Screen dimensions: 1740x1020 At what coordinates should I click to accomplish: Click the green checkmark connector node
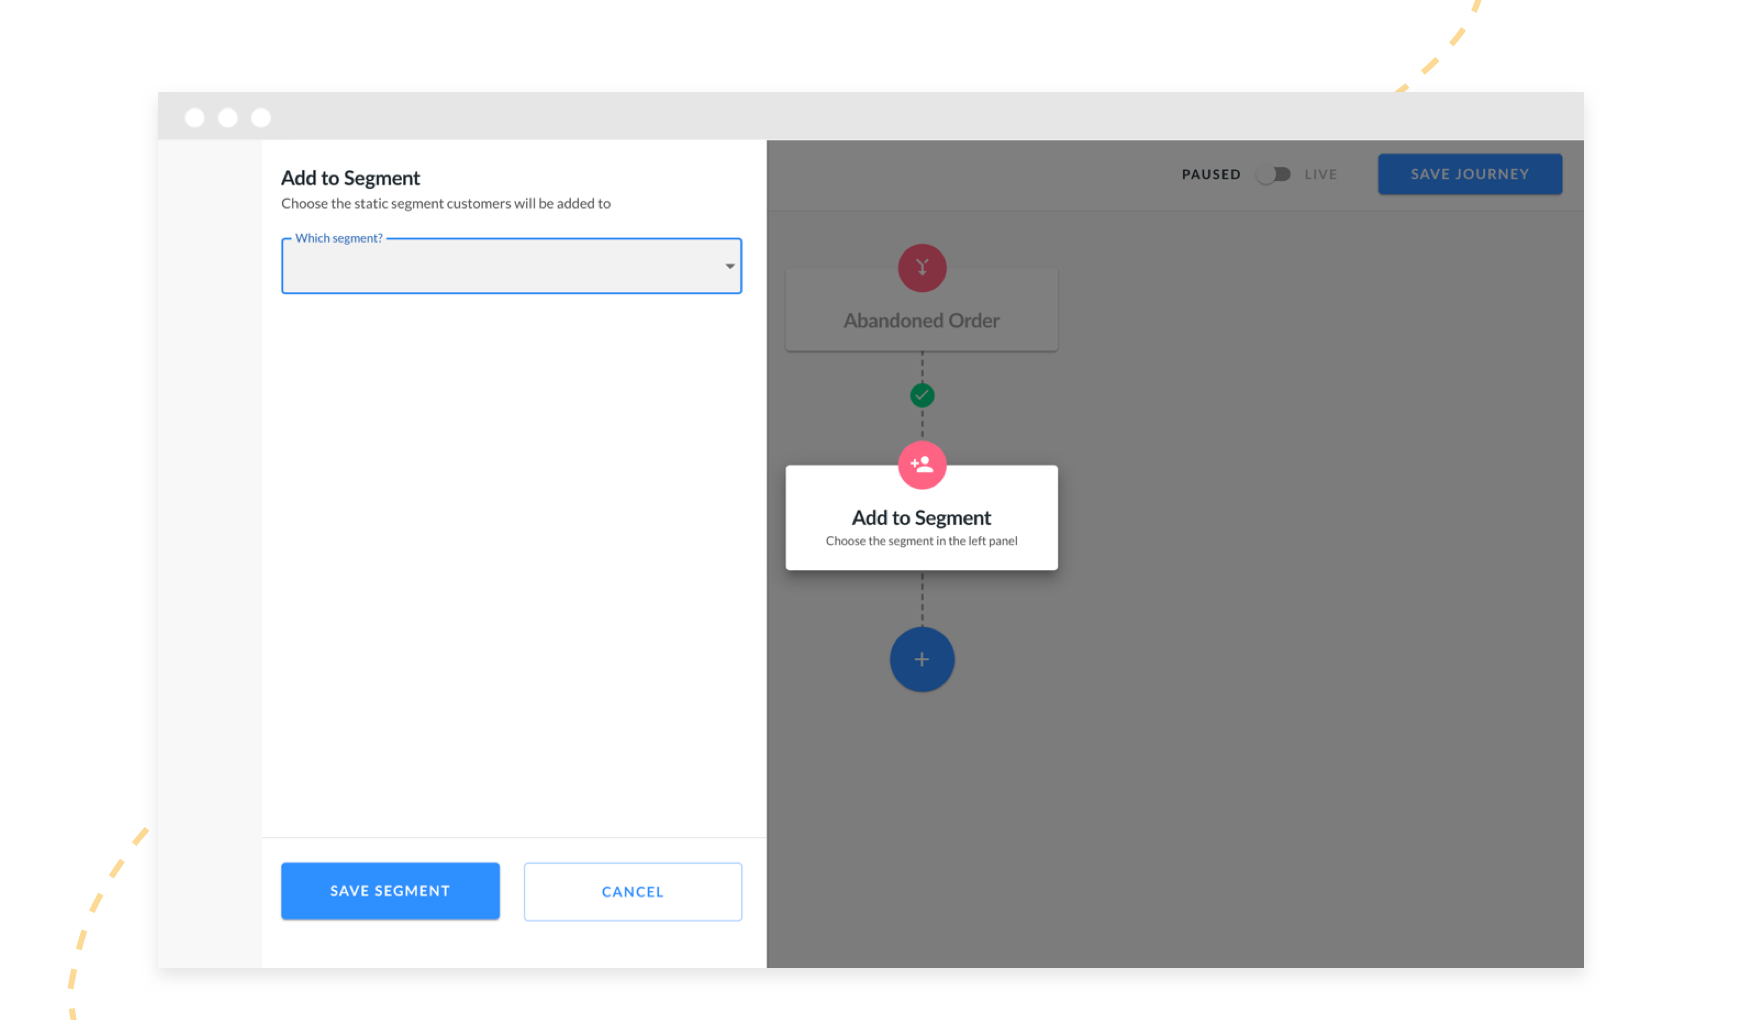[x=922, y=396]
